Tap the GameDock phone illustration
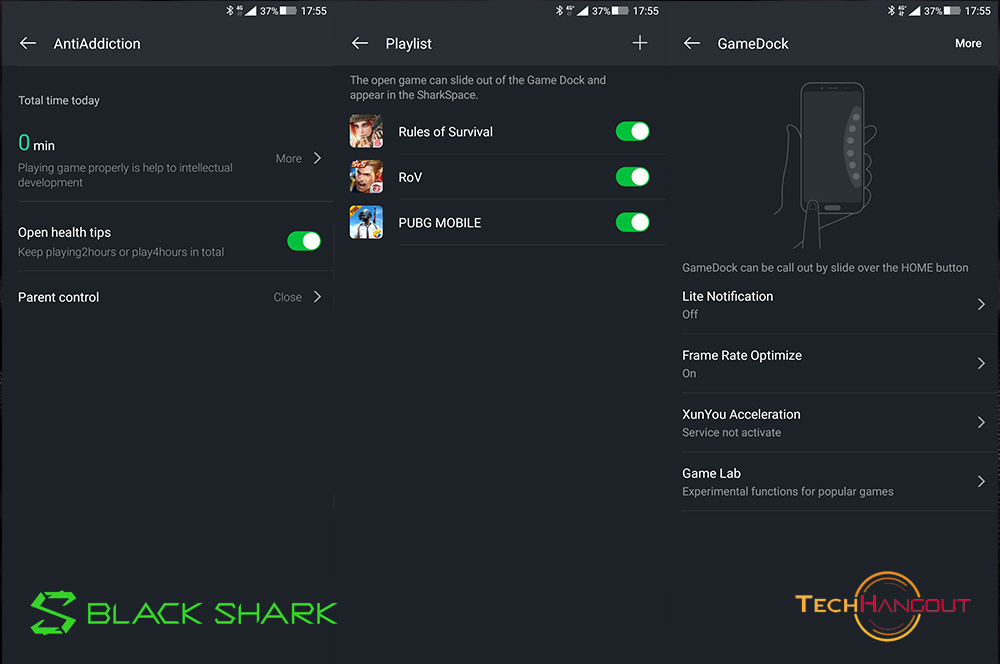Image resolution: width=1000 pixels, height=664 pixels. click(825, 165)
